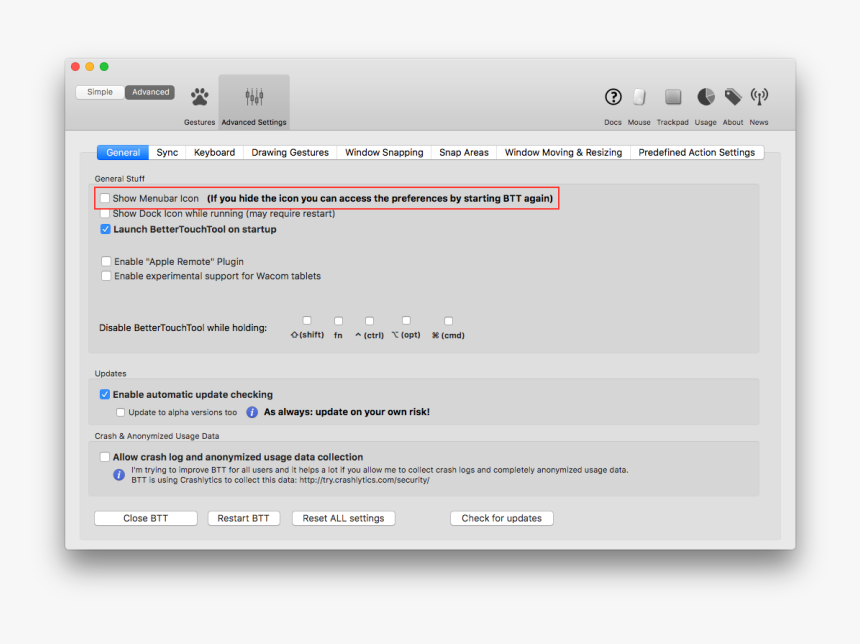Open Window Moving & Resizing tab
The image size is (860, 644).
click(x=563, y=152)
